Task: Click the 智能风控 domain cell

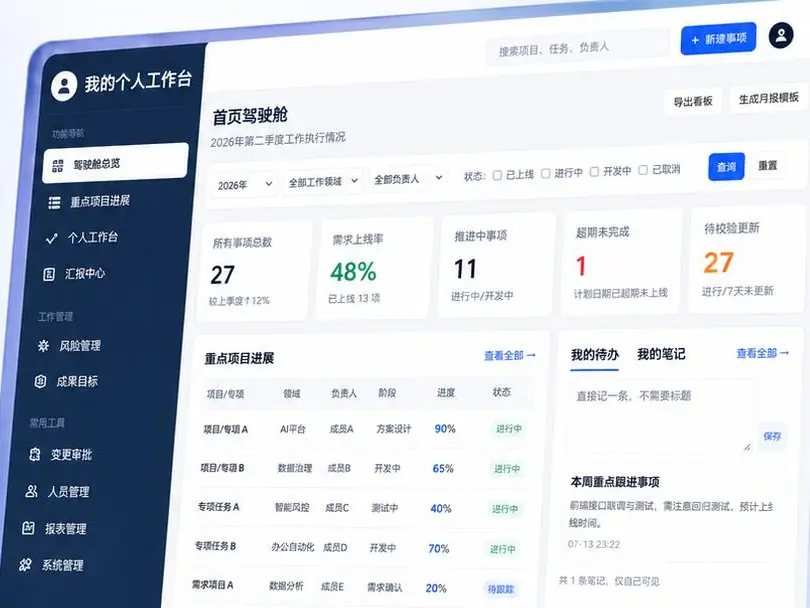Action: (292, 507)
